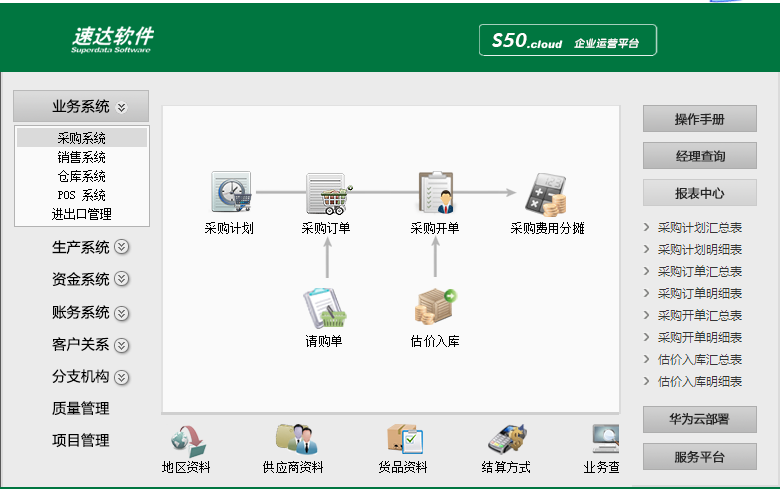
Task: Open 估价入库汇总表 report link
Action: tap(700, 359)
